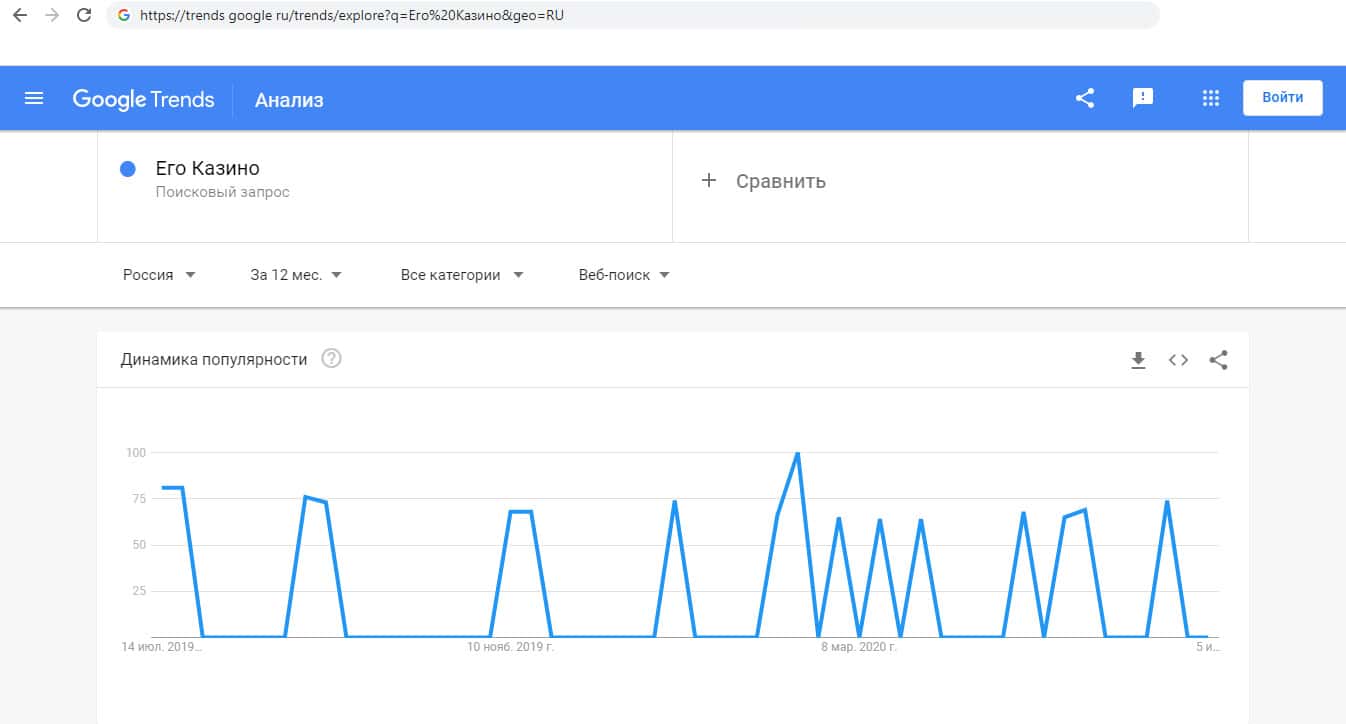Open the Google Trends home logo

(x=143, y=99)
